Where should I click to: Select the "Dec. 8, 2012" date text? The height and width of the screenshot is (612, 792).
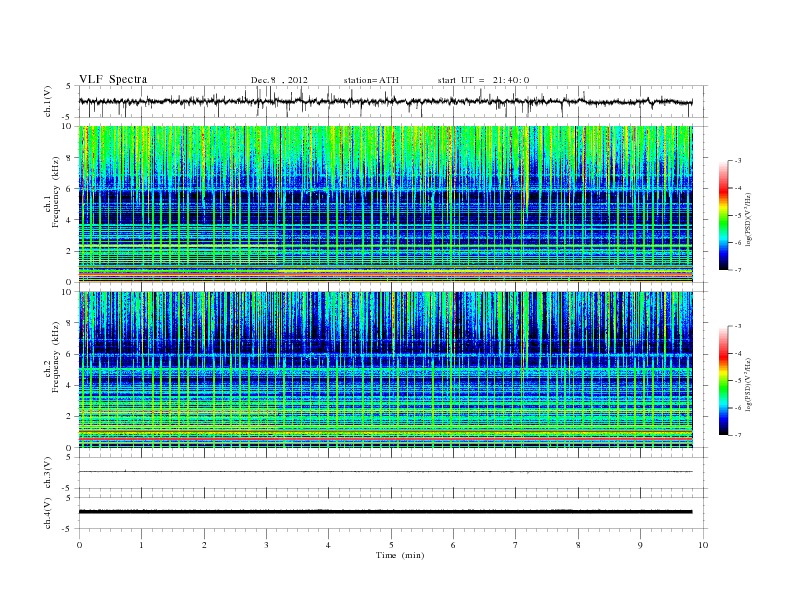[x=279, y=80]
